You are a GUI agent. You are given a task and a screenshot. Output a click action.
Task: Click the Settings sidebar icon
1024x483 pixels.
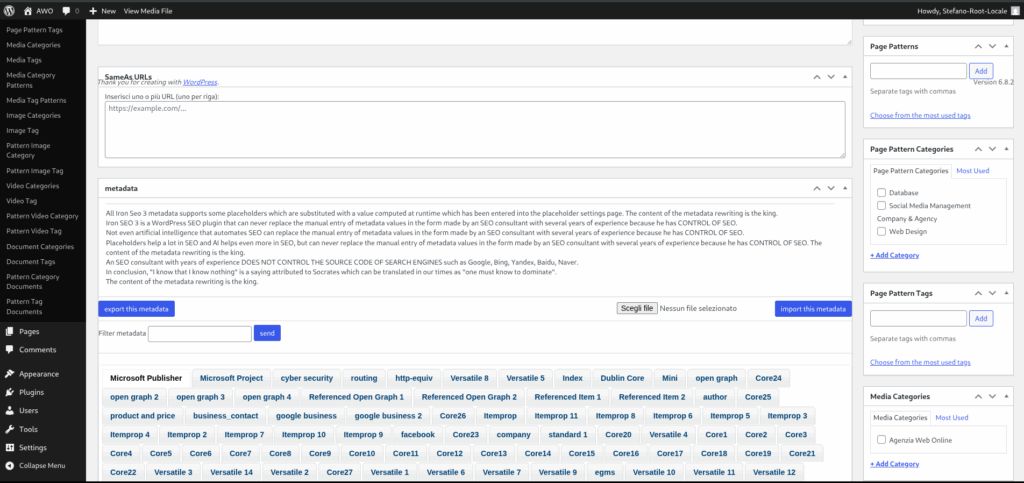click(x=9, y=448)
